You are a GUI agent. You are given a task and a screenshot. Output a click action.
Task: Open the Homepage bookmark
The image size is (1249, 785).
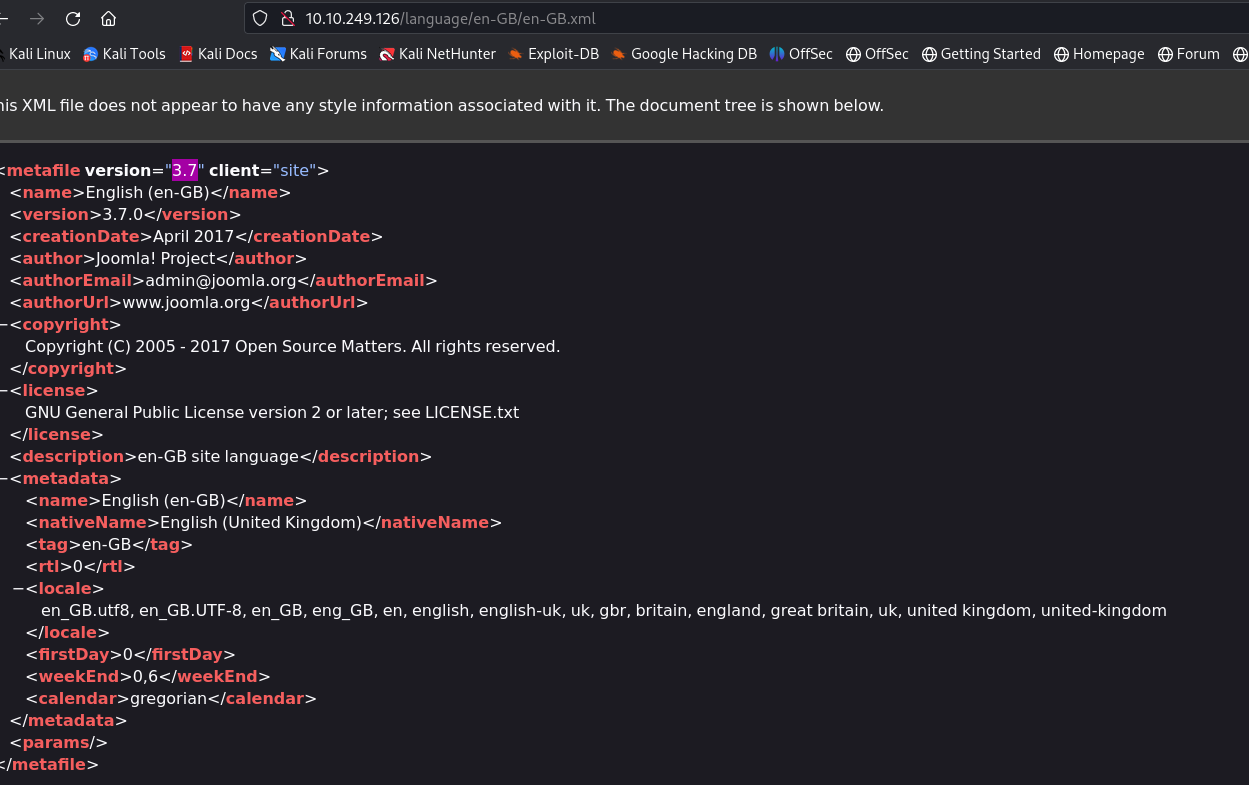(x=1098, y=54)
